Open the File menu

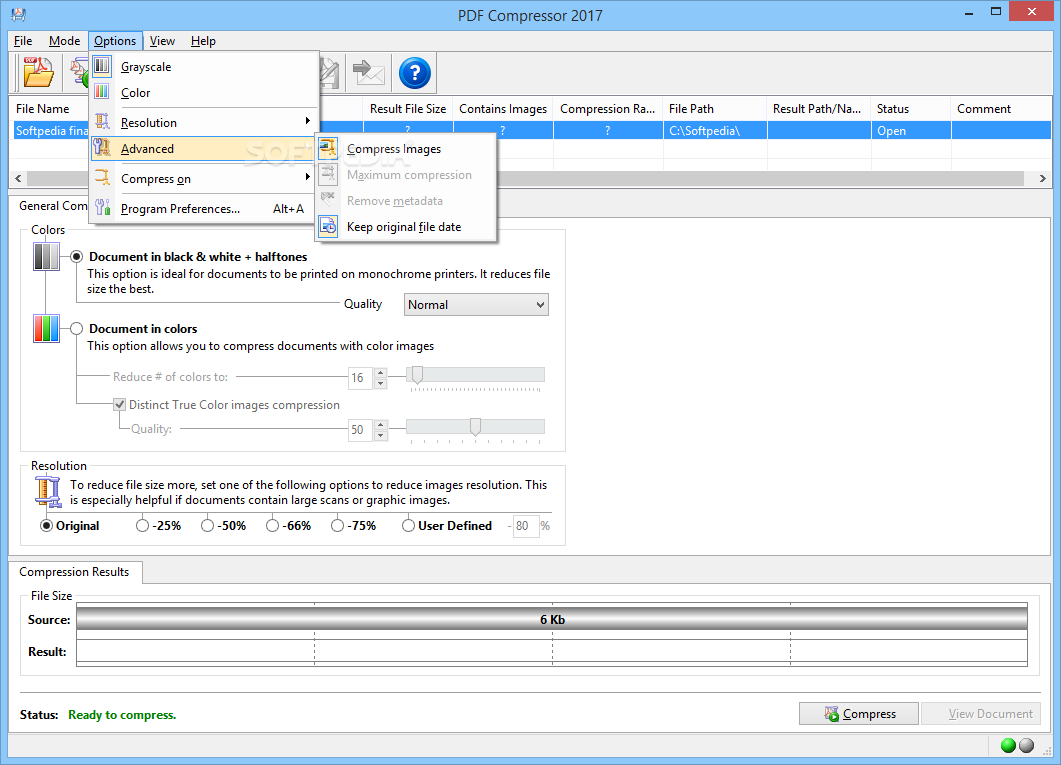point(23,41)
